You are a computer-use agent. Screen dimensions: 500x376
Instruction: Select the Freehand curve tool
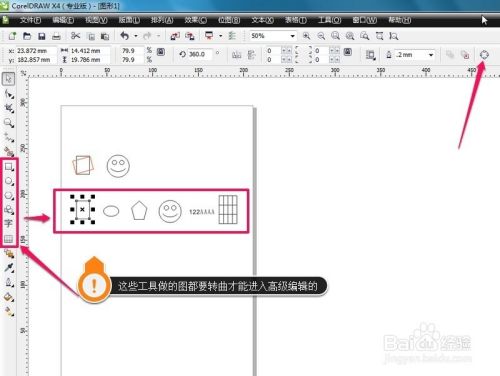9,137
